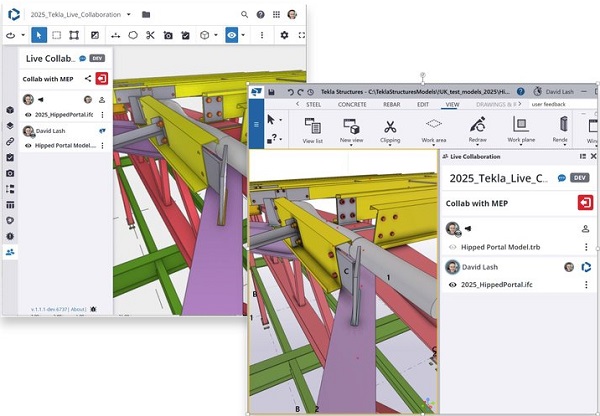The width and height of the screenshot is (600, 416).
Task: Select the VIEW ribbon tab
Action: click(x=452, y=104)
